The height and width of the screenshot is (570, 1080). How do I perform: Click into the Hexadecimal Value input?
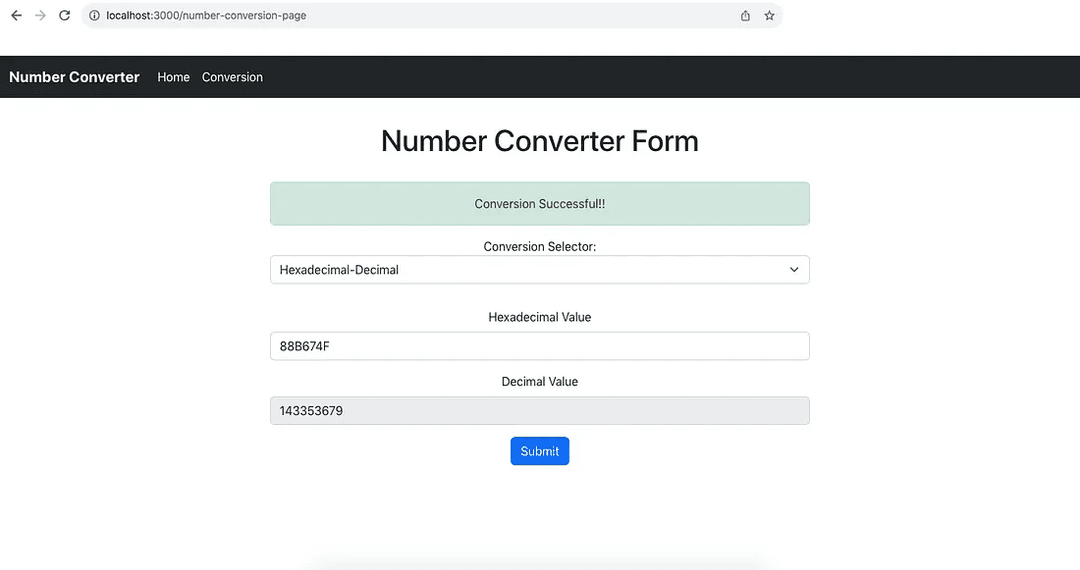tap(539, 346)
